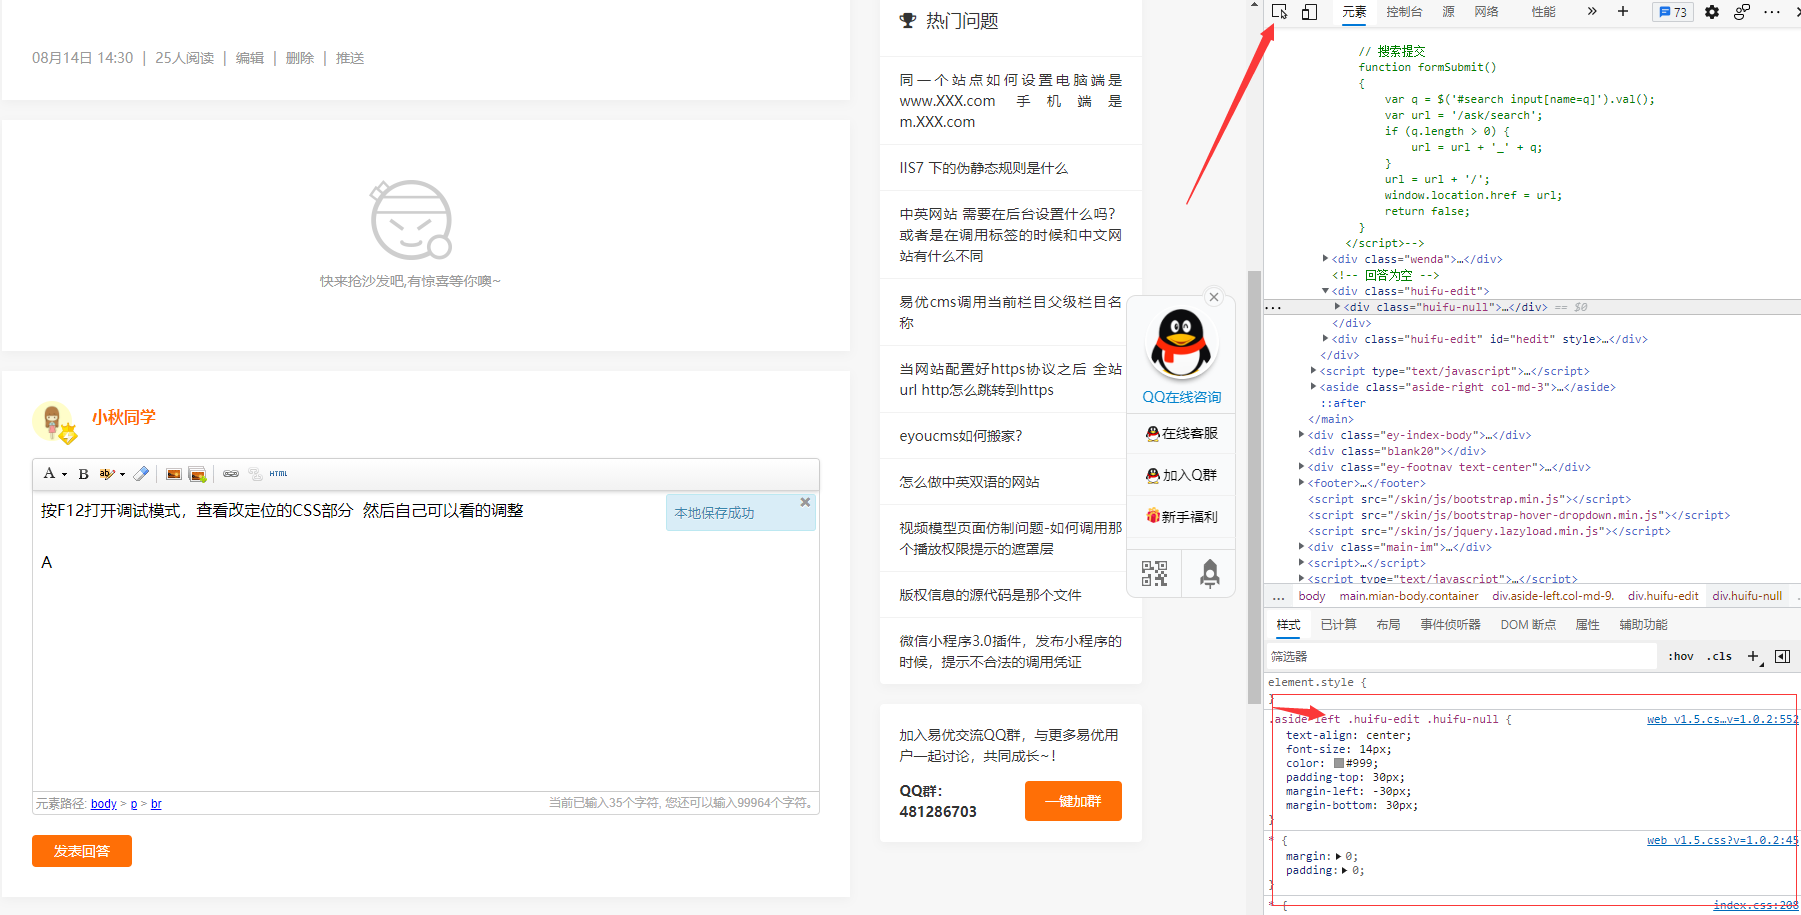
Task: Select body in DevTools breadcrumb
Action: tap(1312, 596)
